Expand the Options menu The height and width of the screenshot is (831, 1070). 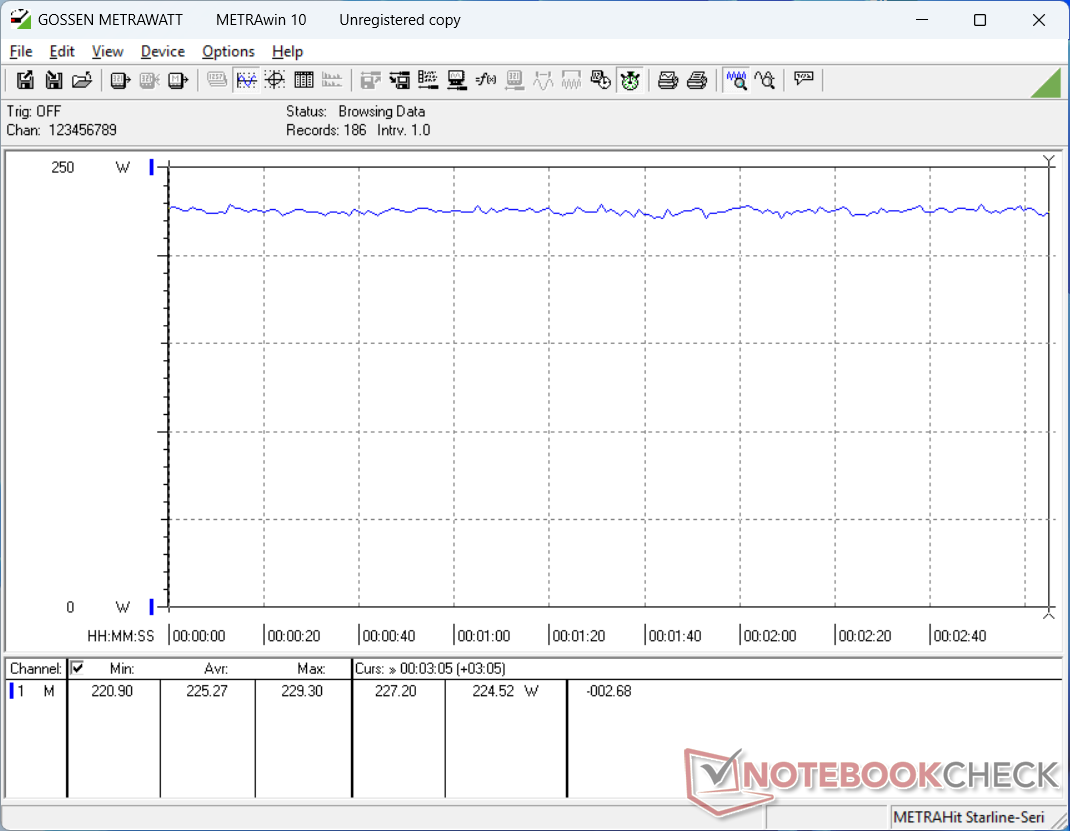pyautogui.click(x=228, y=51)
